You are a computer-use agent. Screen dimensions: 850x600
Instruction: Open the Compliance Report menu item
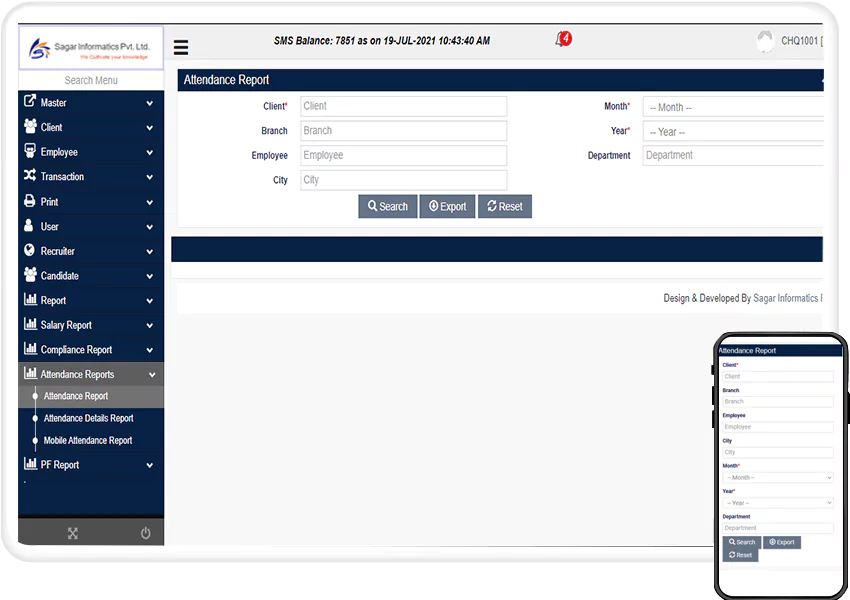(91, 350)
